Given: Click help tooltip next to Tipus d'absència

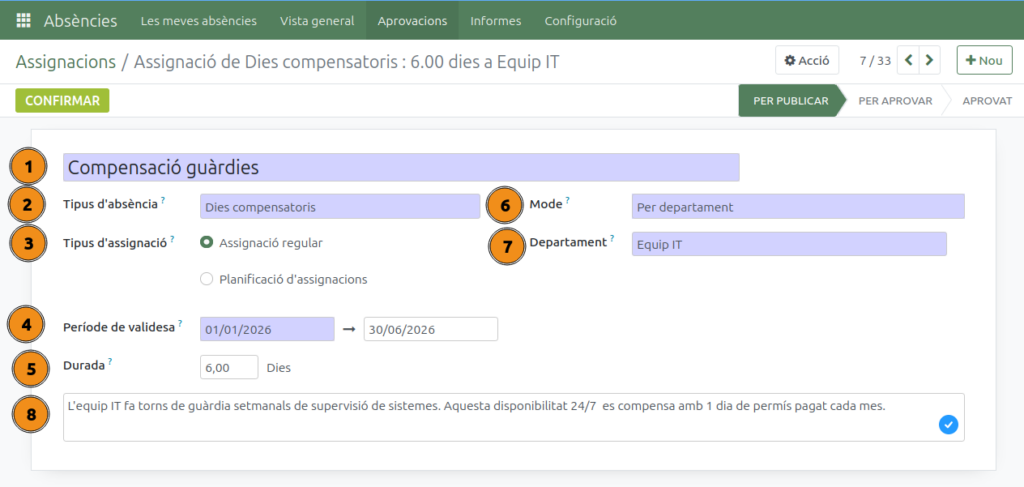Looking at the screenshot, I should click(x=163, y=201).
